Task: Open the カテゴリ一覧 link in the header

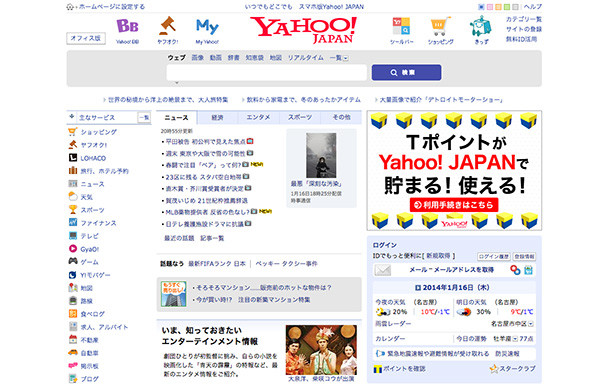Action: pos(523,19)
